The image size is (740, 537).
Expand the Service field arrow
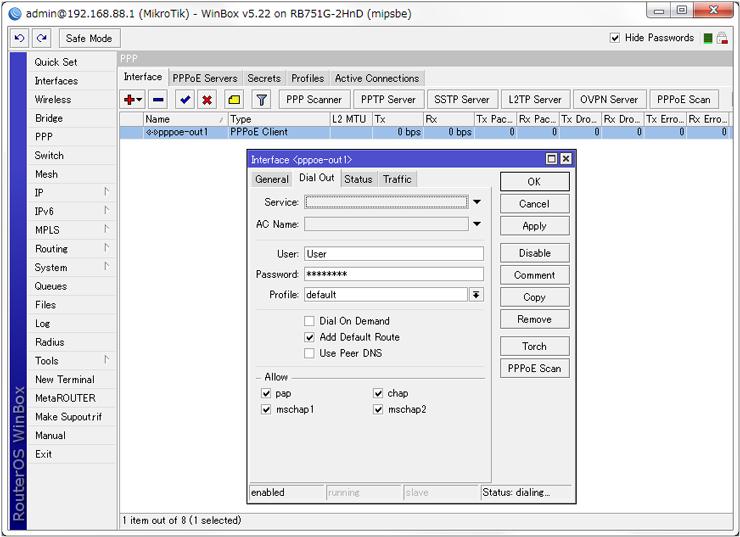tap(477, 202)
